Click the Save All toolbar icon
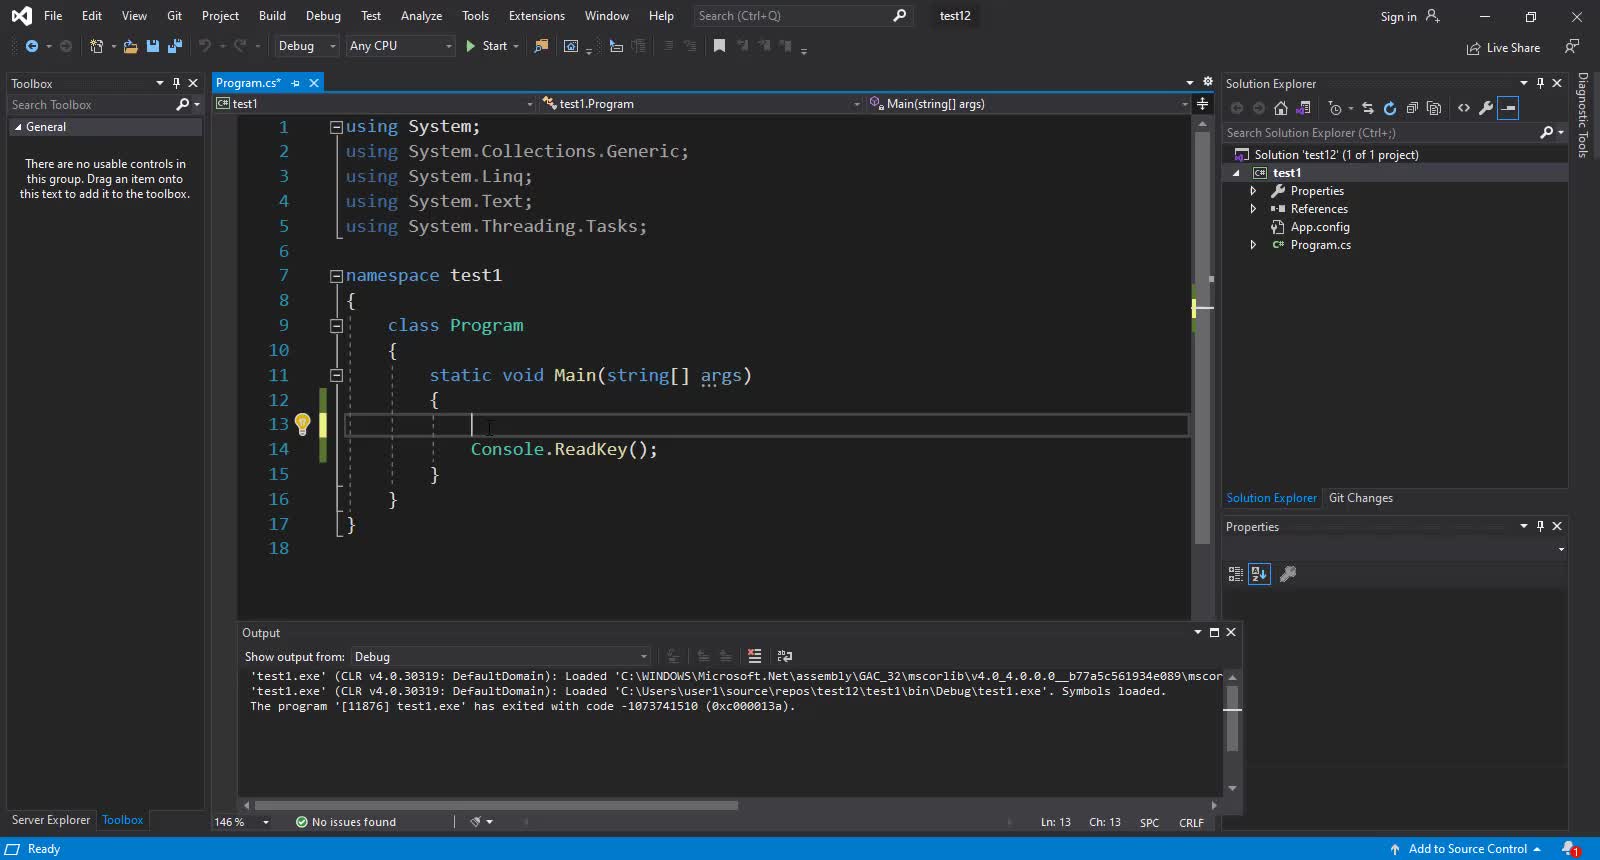Viewport: 1600px width, 860px height. [x=175, y=46]
